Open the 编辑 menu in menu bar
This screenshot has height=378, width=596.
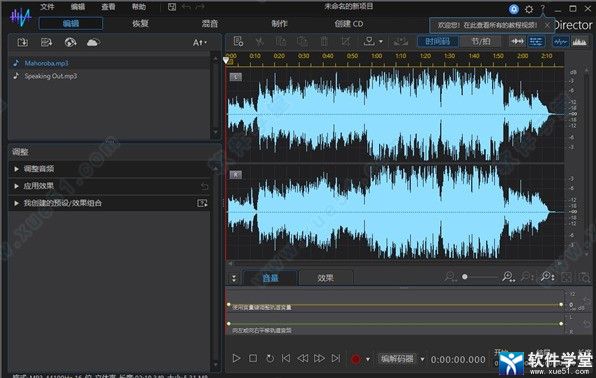pyautogui.click(x=78, y=7)
